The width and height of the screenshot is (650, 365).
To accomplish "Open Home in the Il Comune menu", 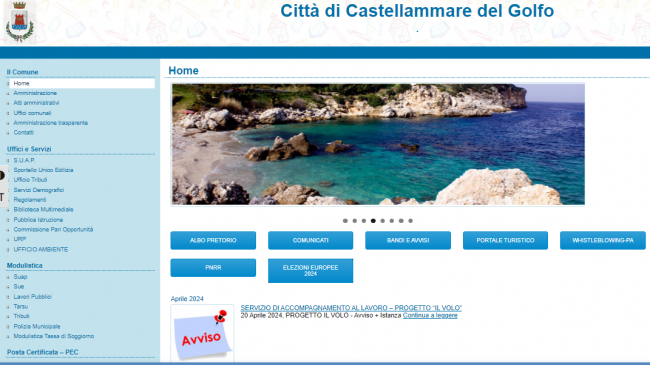I will 82,83.
